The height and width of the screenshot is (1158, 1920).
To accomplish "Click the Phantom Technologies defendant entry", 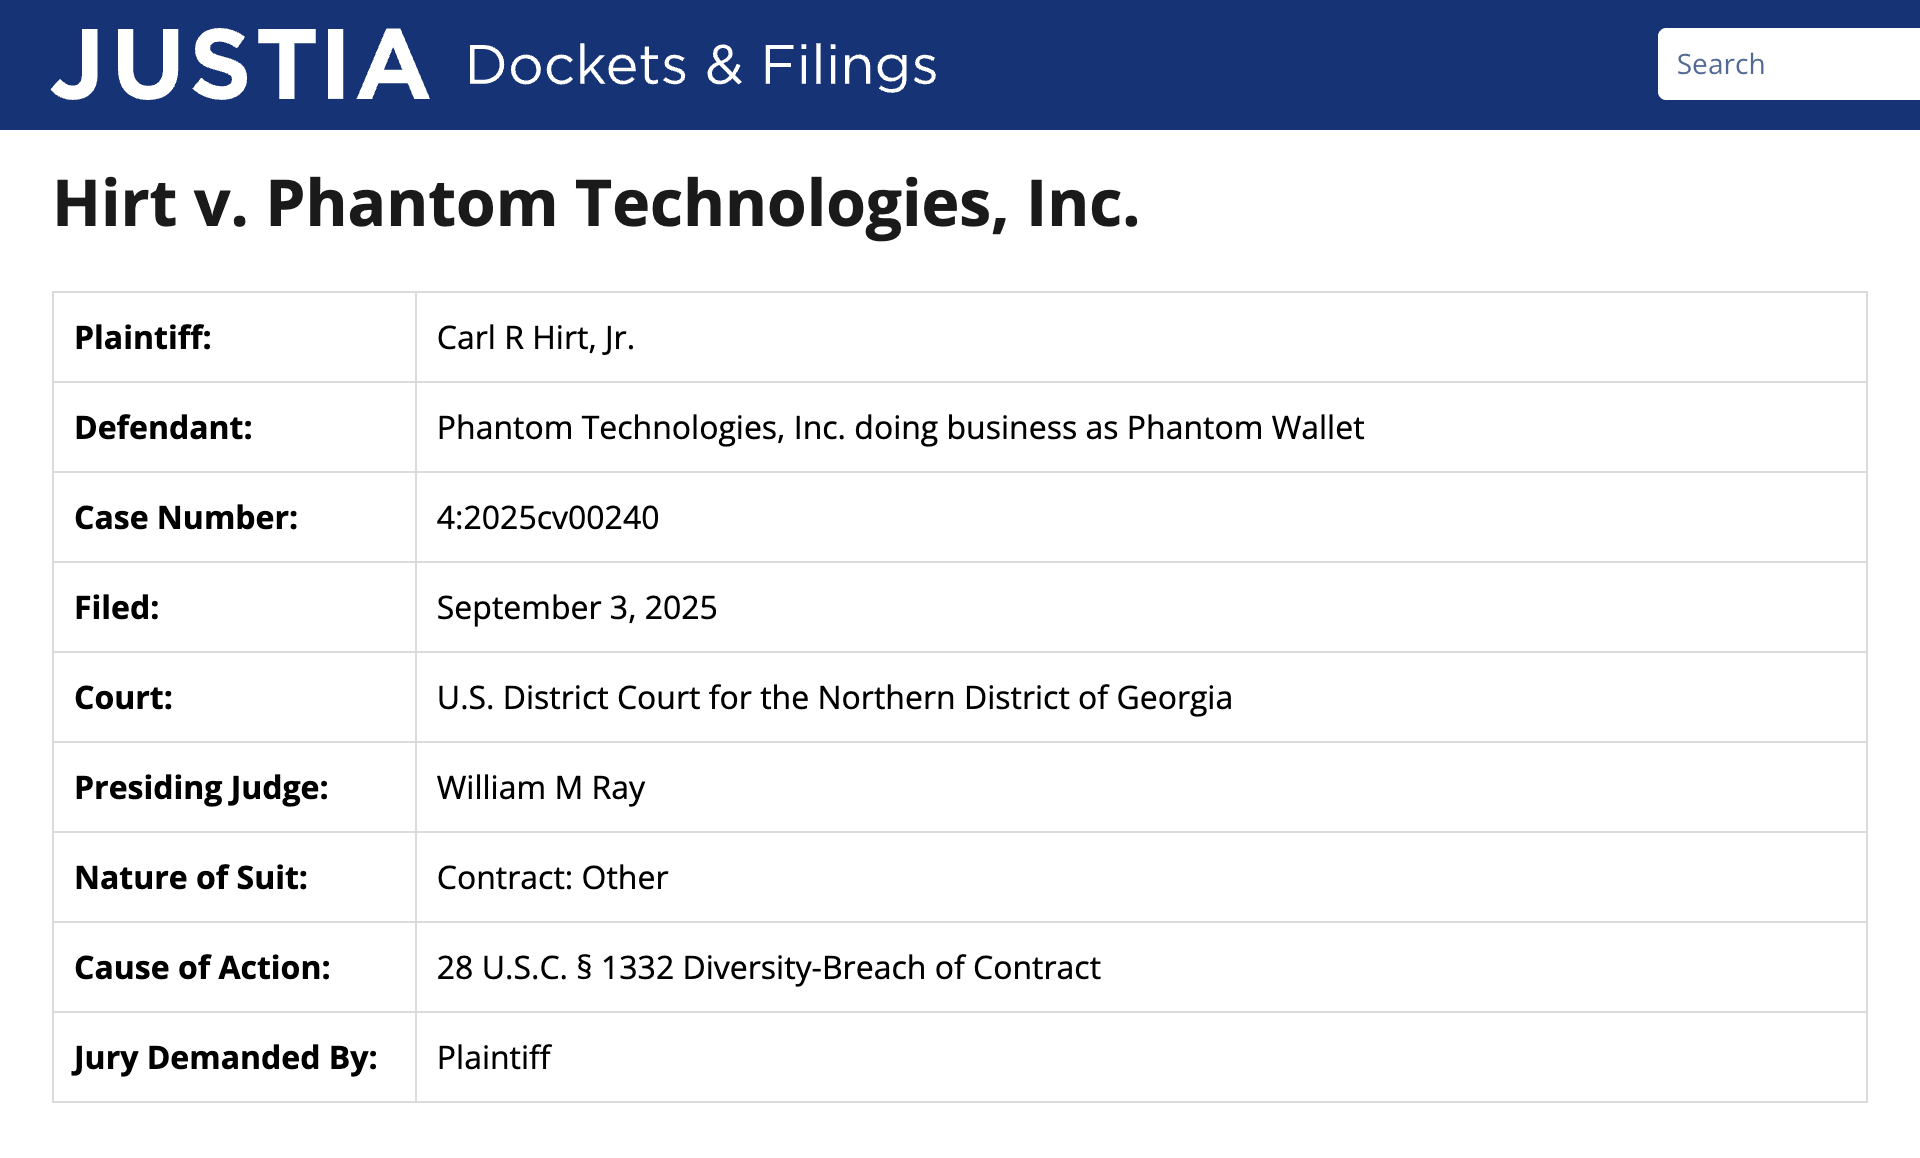I will point(899,428).
